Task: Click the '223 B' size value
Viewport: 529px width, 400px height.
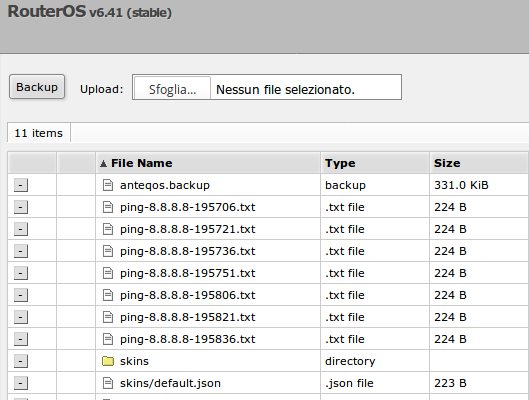Action: 450,383
